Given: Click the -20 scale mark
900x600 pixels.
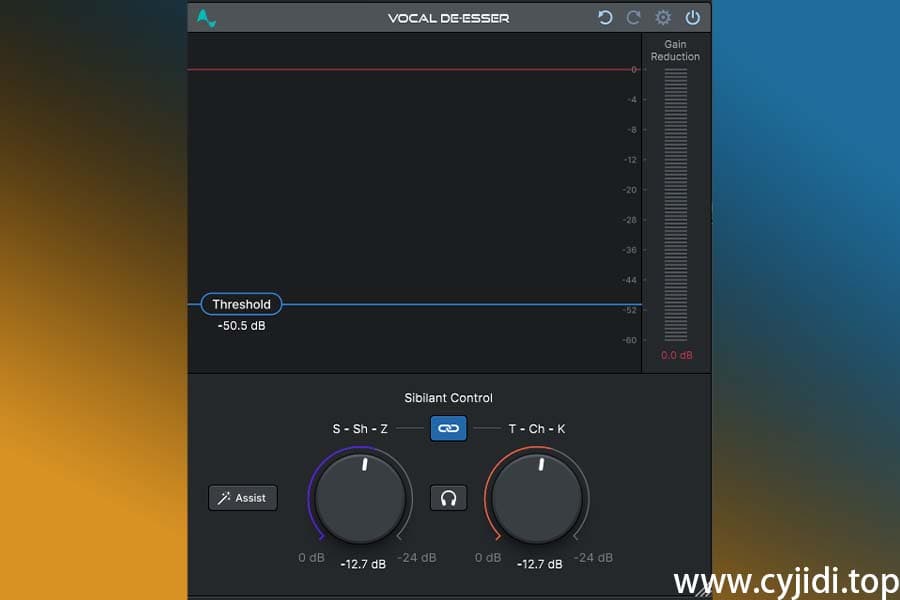Looking at the screenshot, I should (630, 190).
